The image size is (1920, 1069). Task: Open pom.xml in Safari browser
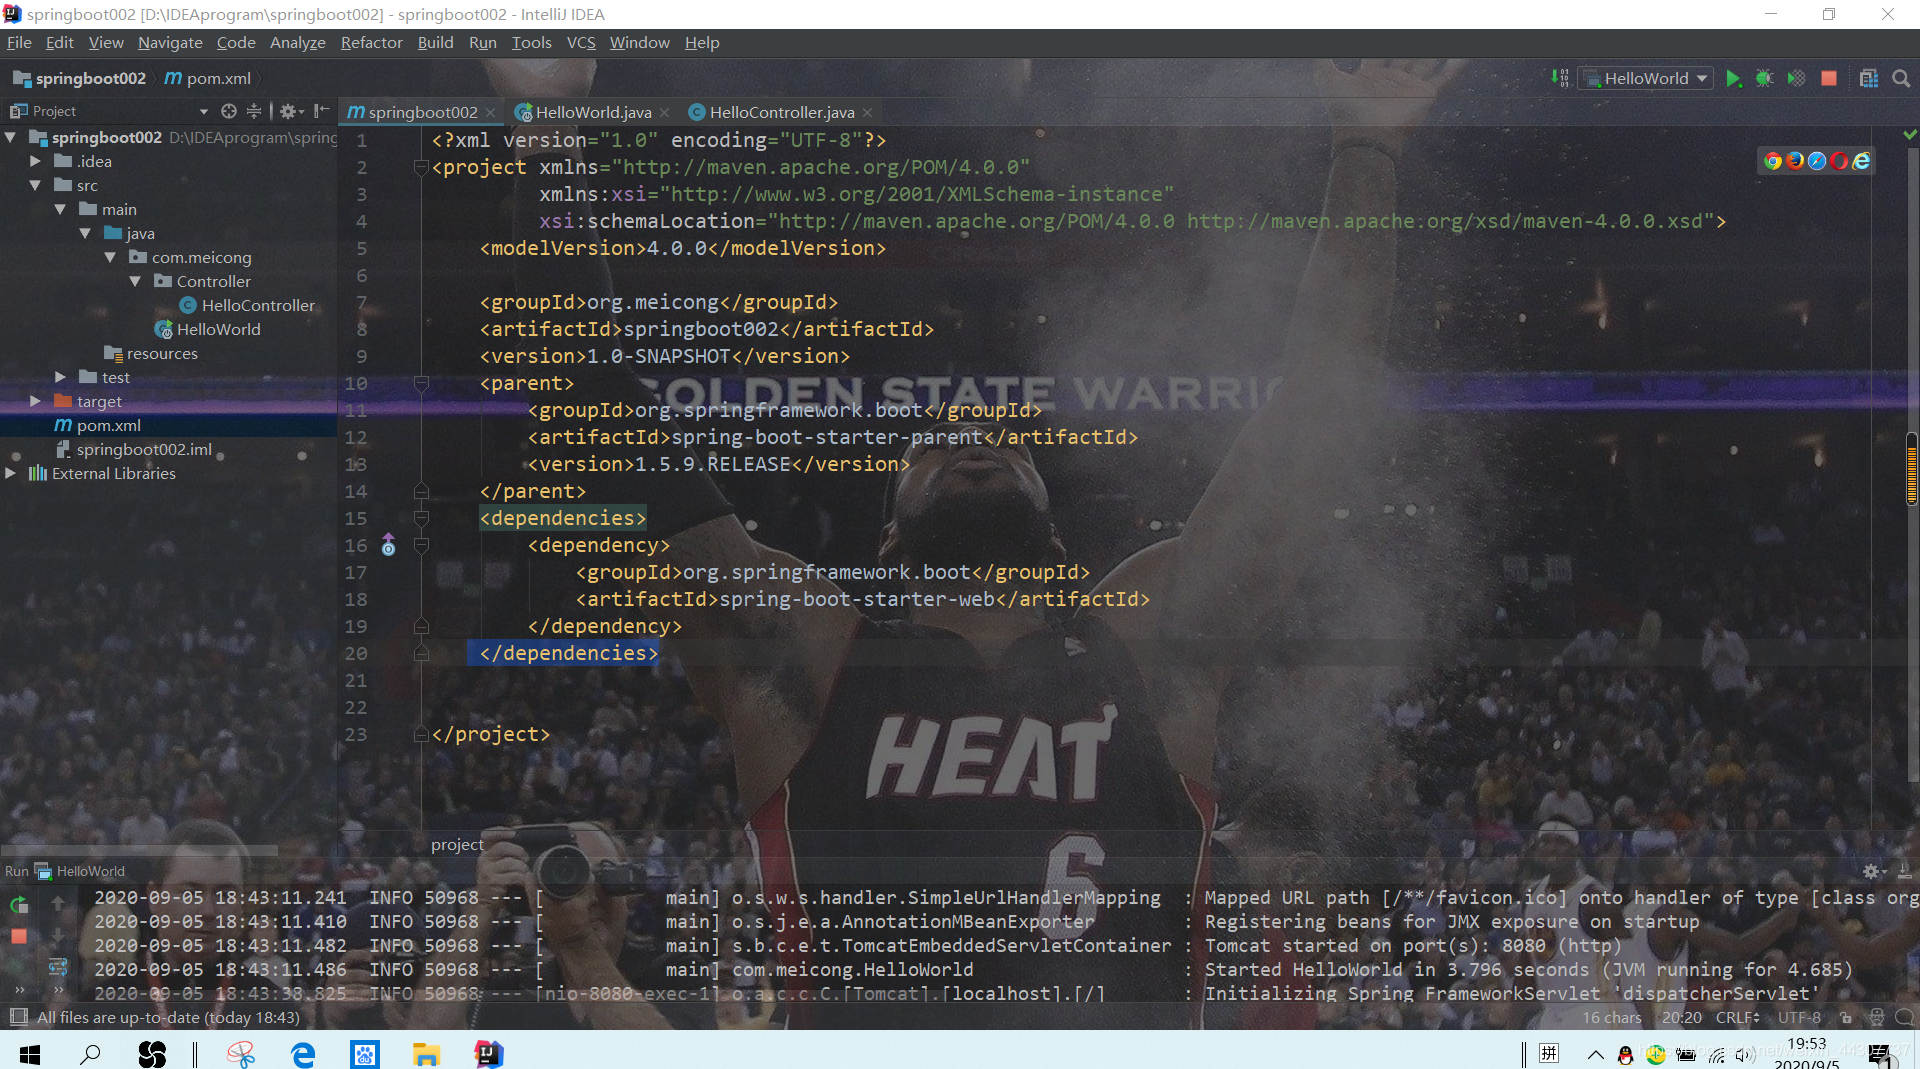(1817, 161)
